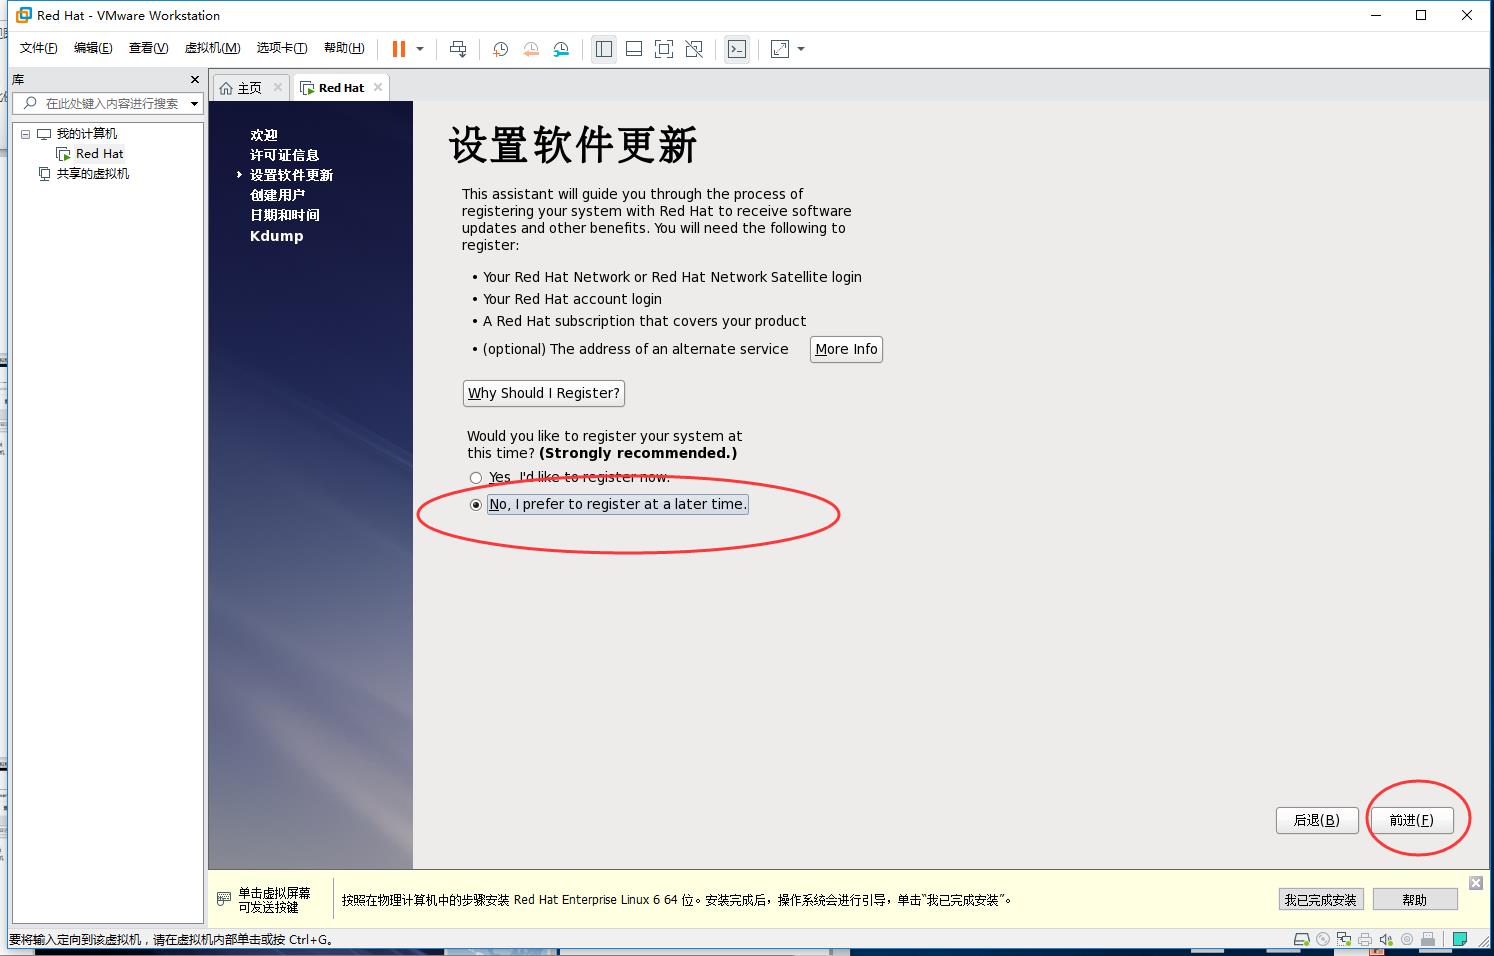The image size is (1494, 956).
Task: Select Yes, I'd like to register now
Action: [476, 478]
